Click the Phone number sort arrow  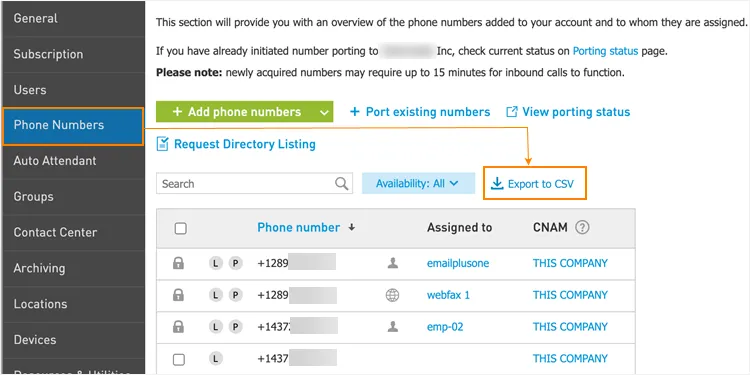pos(352,228)
